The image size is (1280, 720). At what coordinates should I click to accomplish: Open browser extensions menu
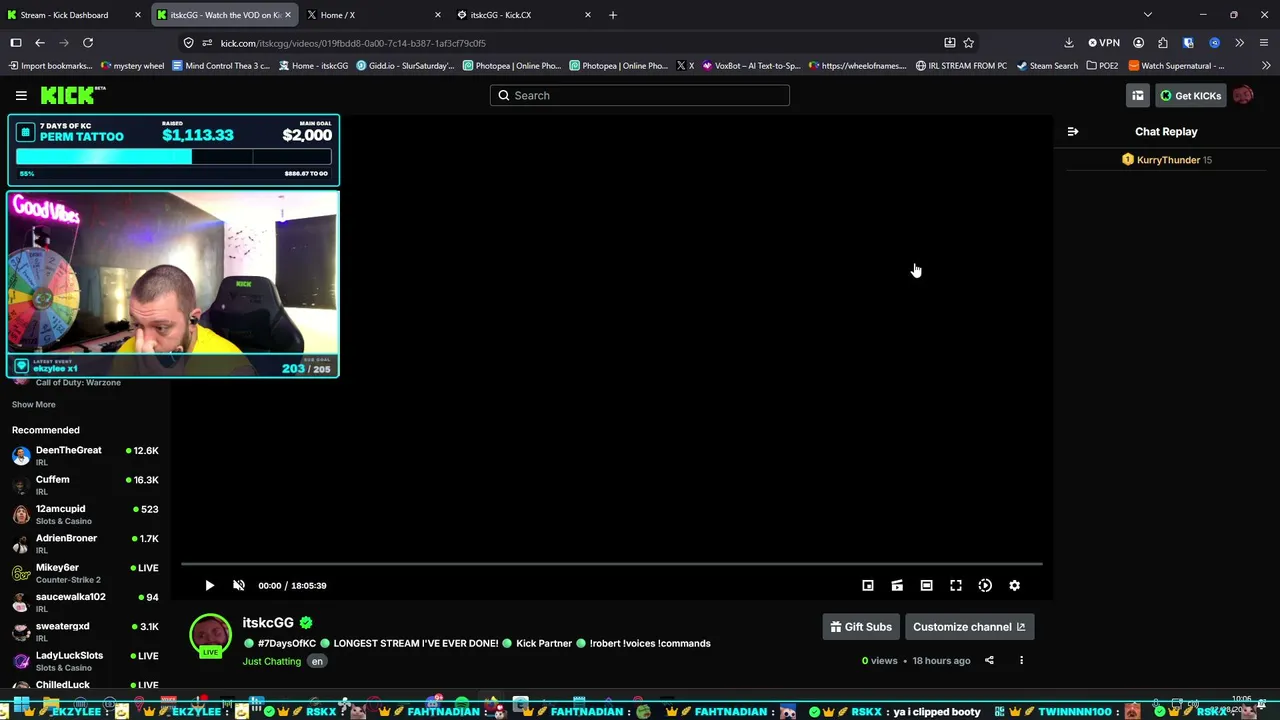tap(1163, 43)
